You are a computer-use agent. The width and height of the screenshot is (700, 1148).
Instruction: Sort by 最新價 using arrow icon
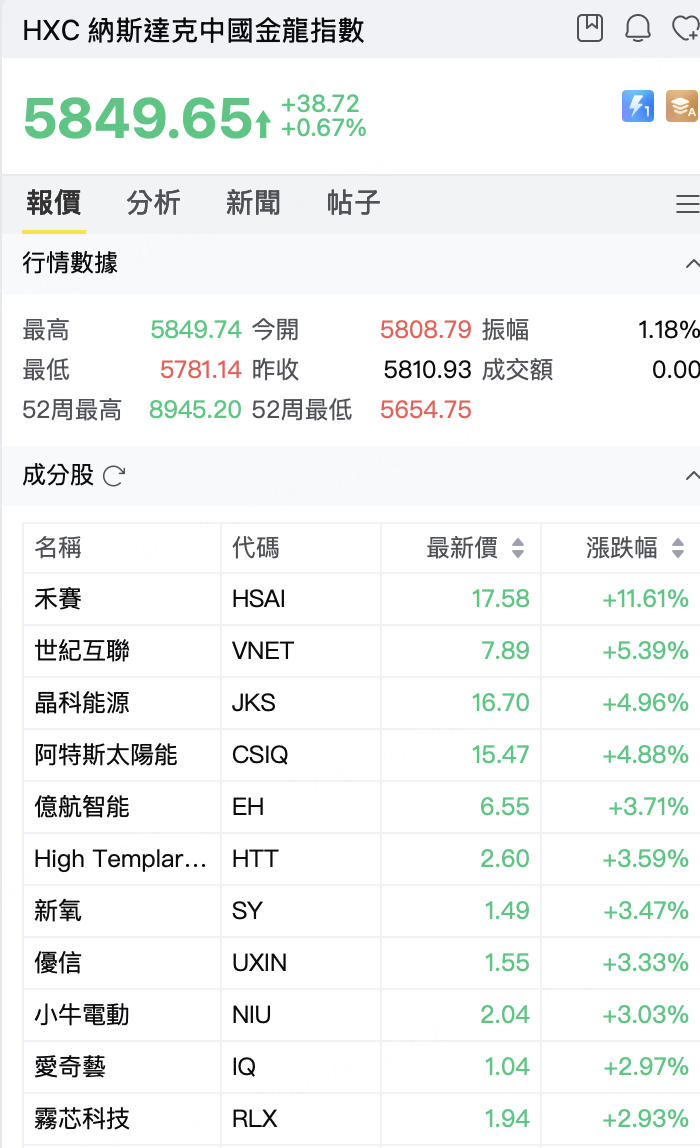[518, 548]
